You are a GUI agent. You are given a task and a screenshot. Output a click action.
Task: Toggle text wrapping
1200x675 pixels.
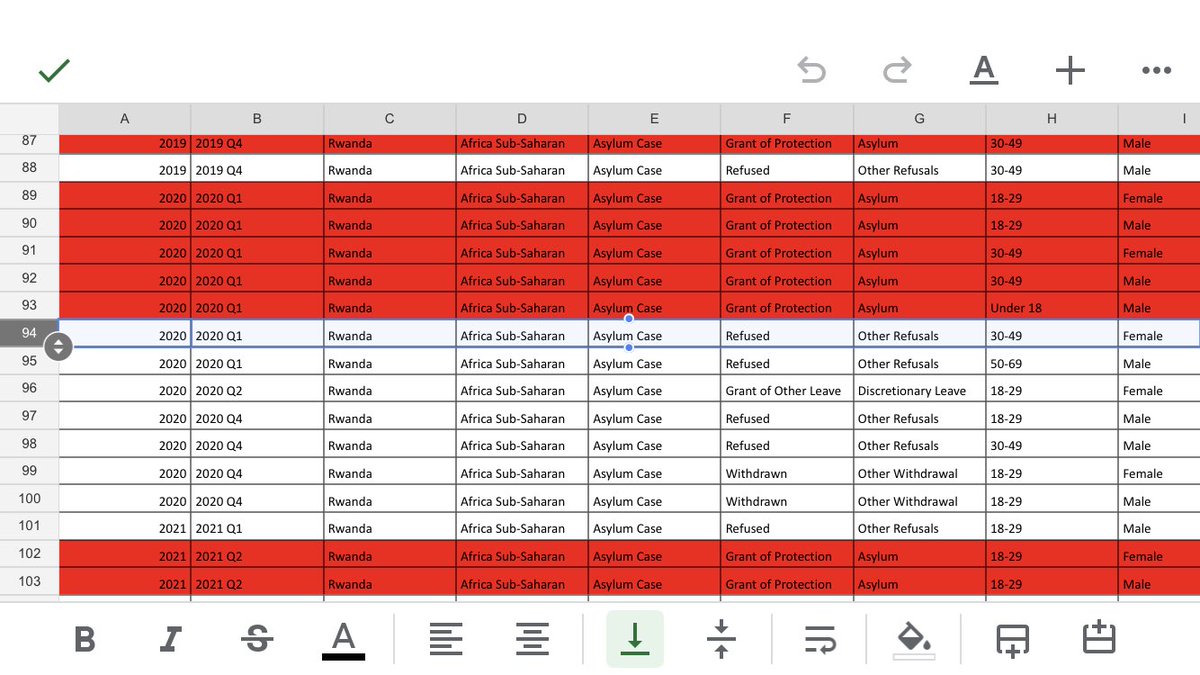(820, 638)
